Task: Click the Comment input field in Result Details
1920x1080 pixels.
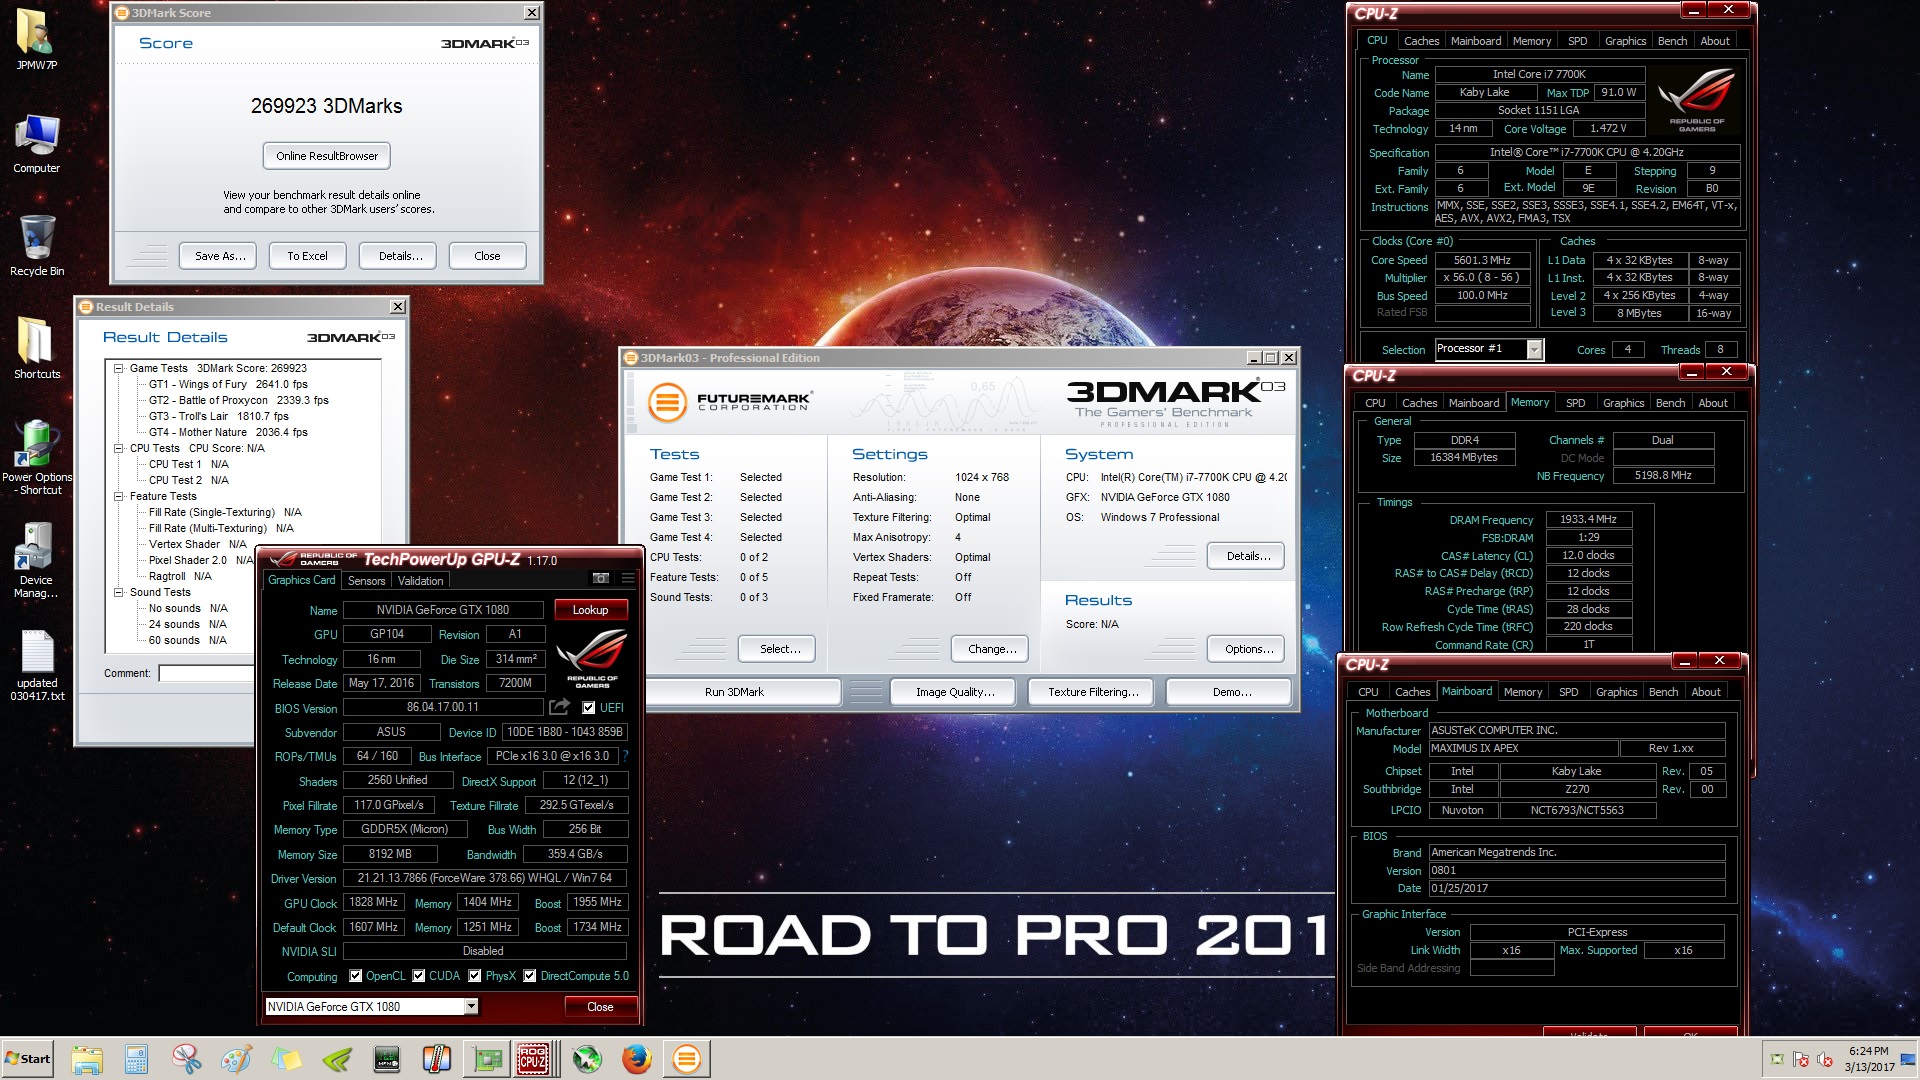Action: 205,674
